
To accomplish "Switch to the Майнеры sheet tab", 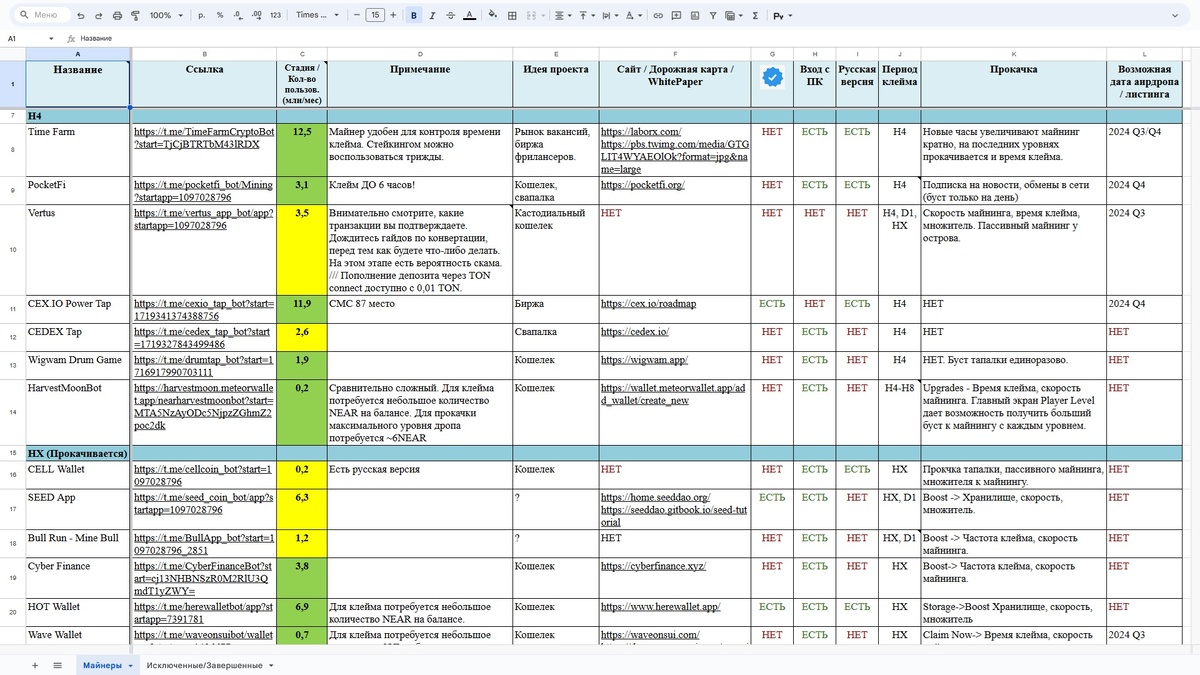I will [103, 664].
